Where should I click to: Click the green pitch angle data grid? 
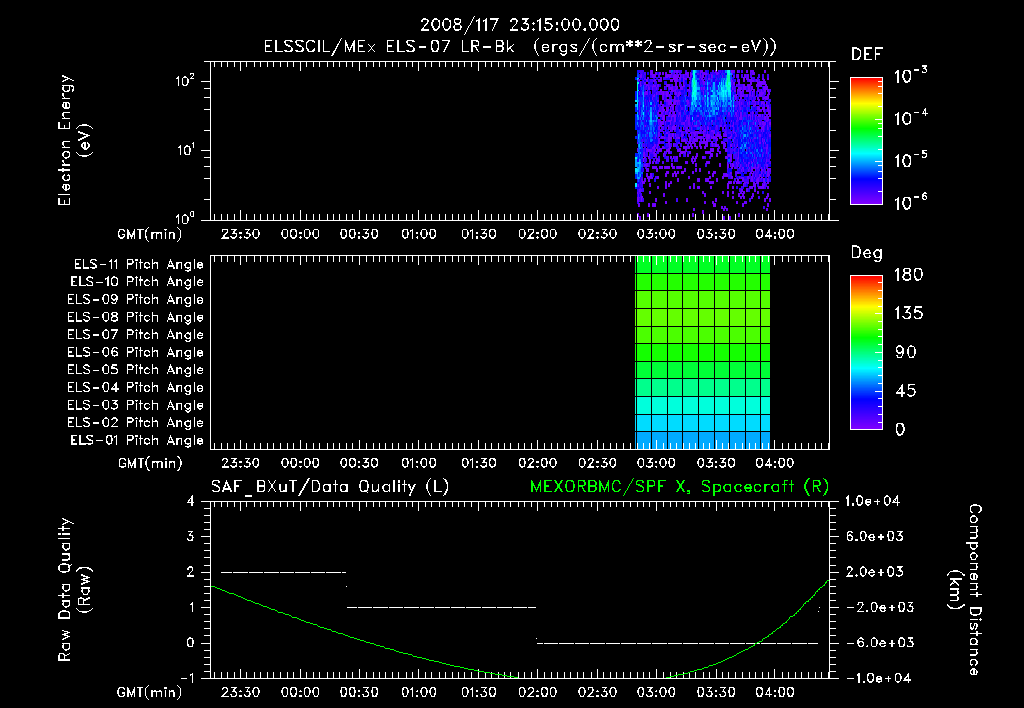point(703,353)
